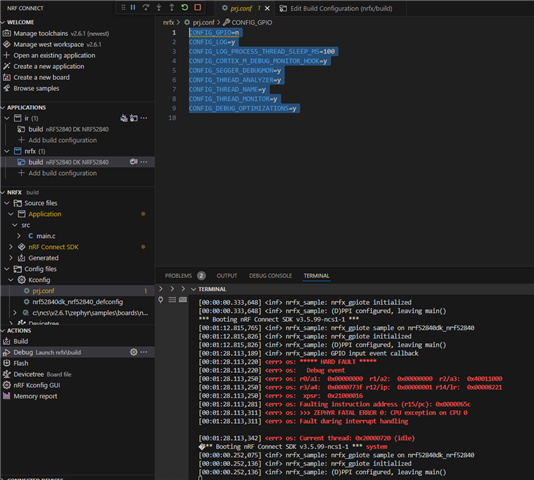Restart the debug session
Viewport: 534px width, 480px height.
click(185, 7)
